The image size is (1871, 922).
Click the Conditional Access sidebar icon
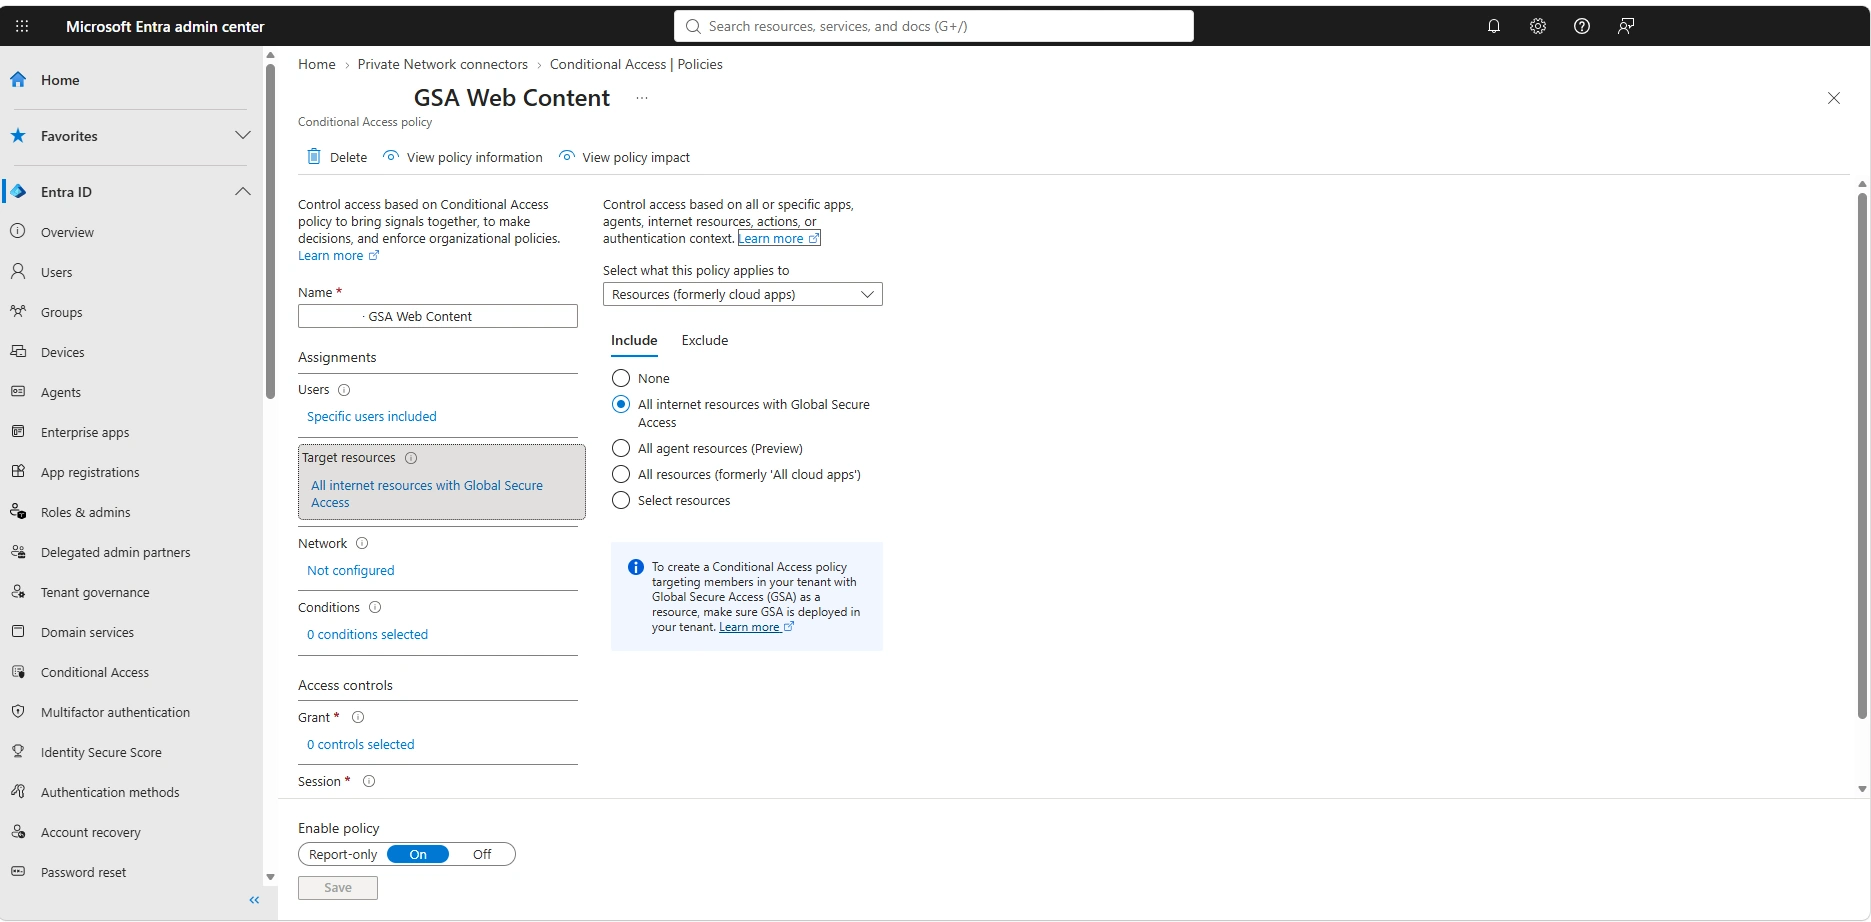[x=18, y=671]
